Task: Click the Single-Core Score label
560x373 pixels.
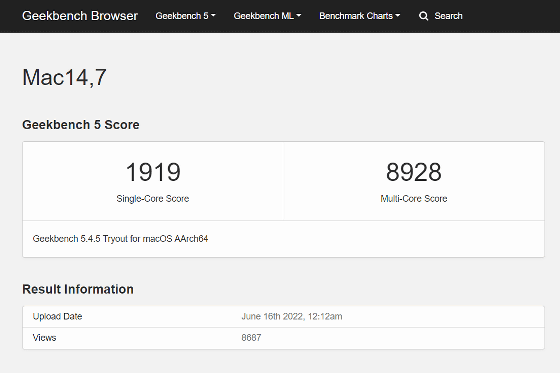Action: pyautogui.click(x=152, y=199)
